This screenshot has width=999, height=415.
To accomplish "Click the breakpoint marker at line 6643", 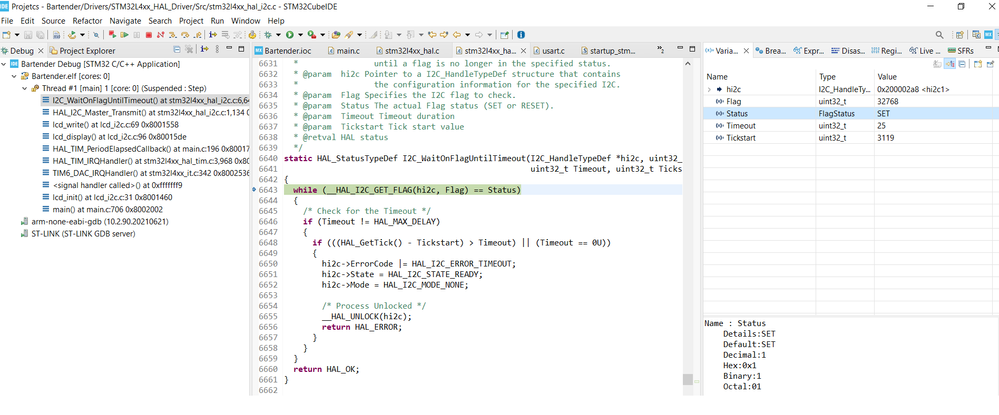I will (255, 190).
